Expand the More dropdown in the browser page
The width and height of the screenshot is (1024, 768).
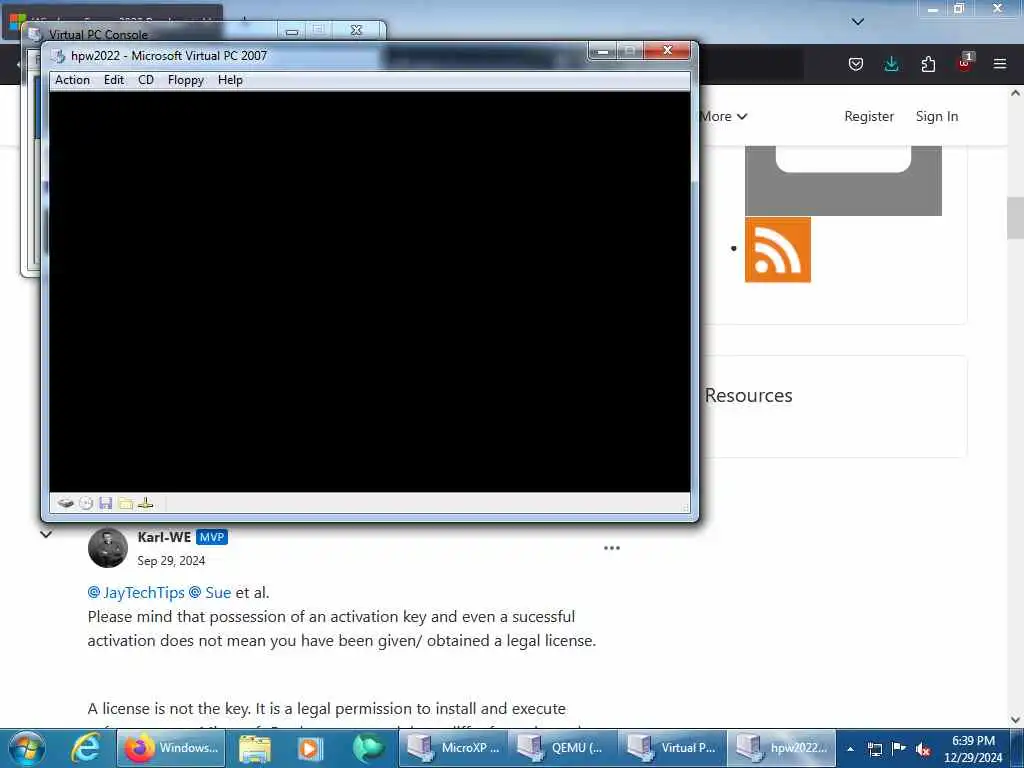724,116
